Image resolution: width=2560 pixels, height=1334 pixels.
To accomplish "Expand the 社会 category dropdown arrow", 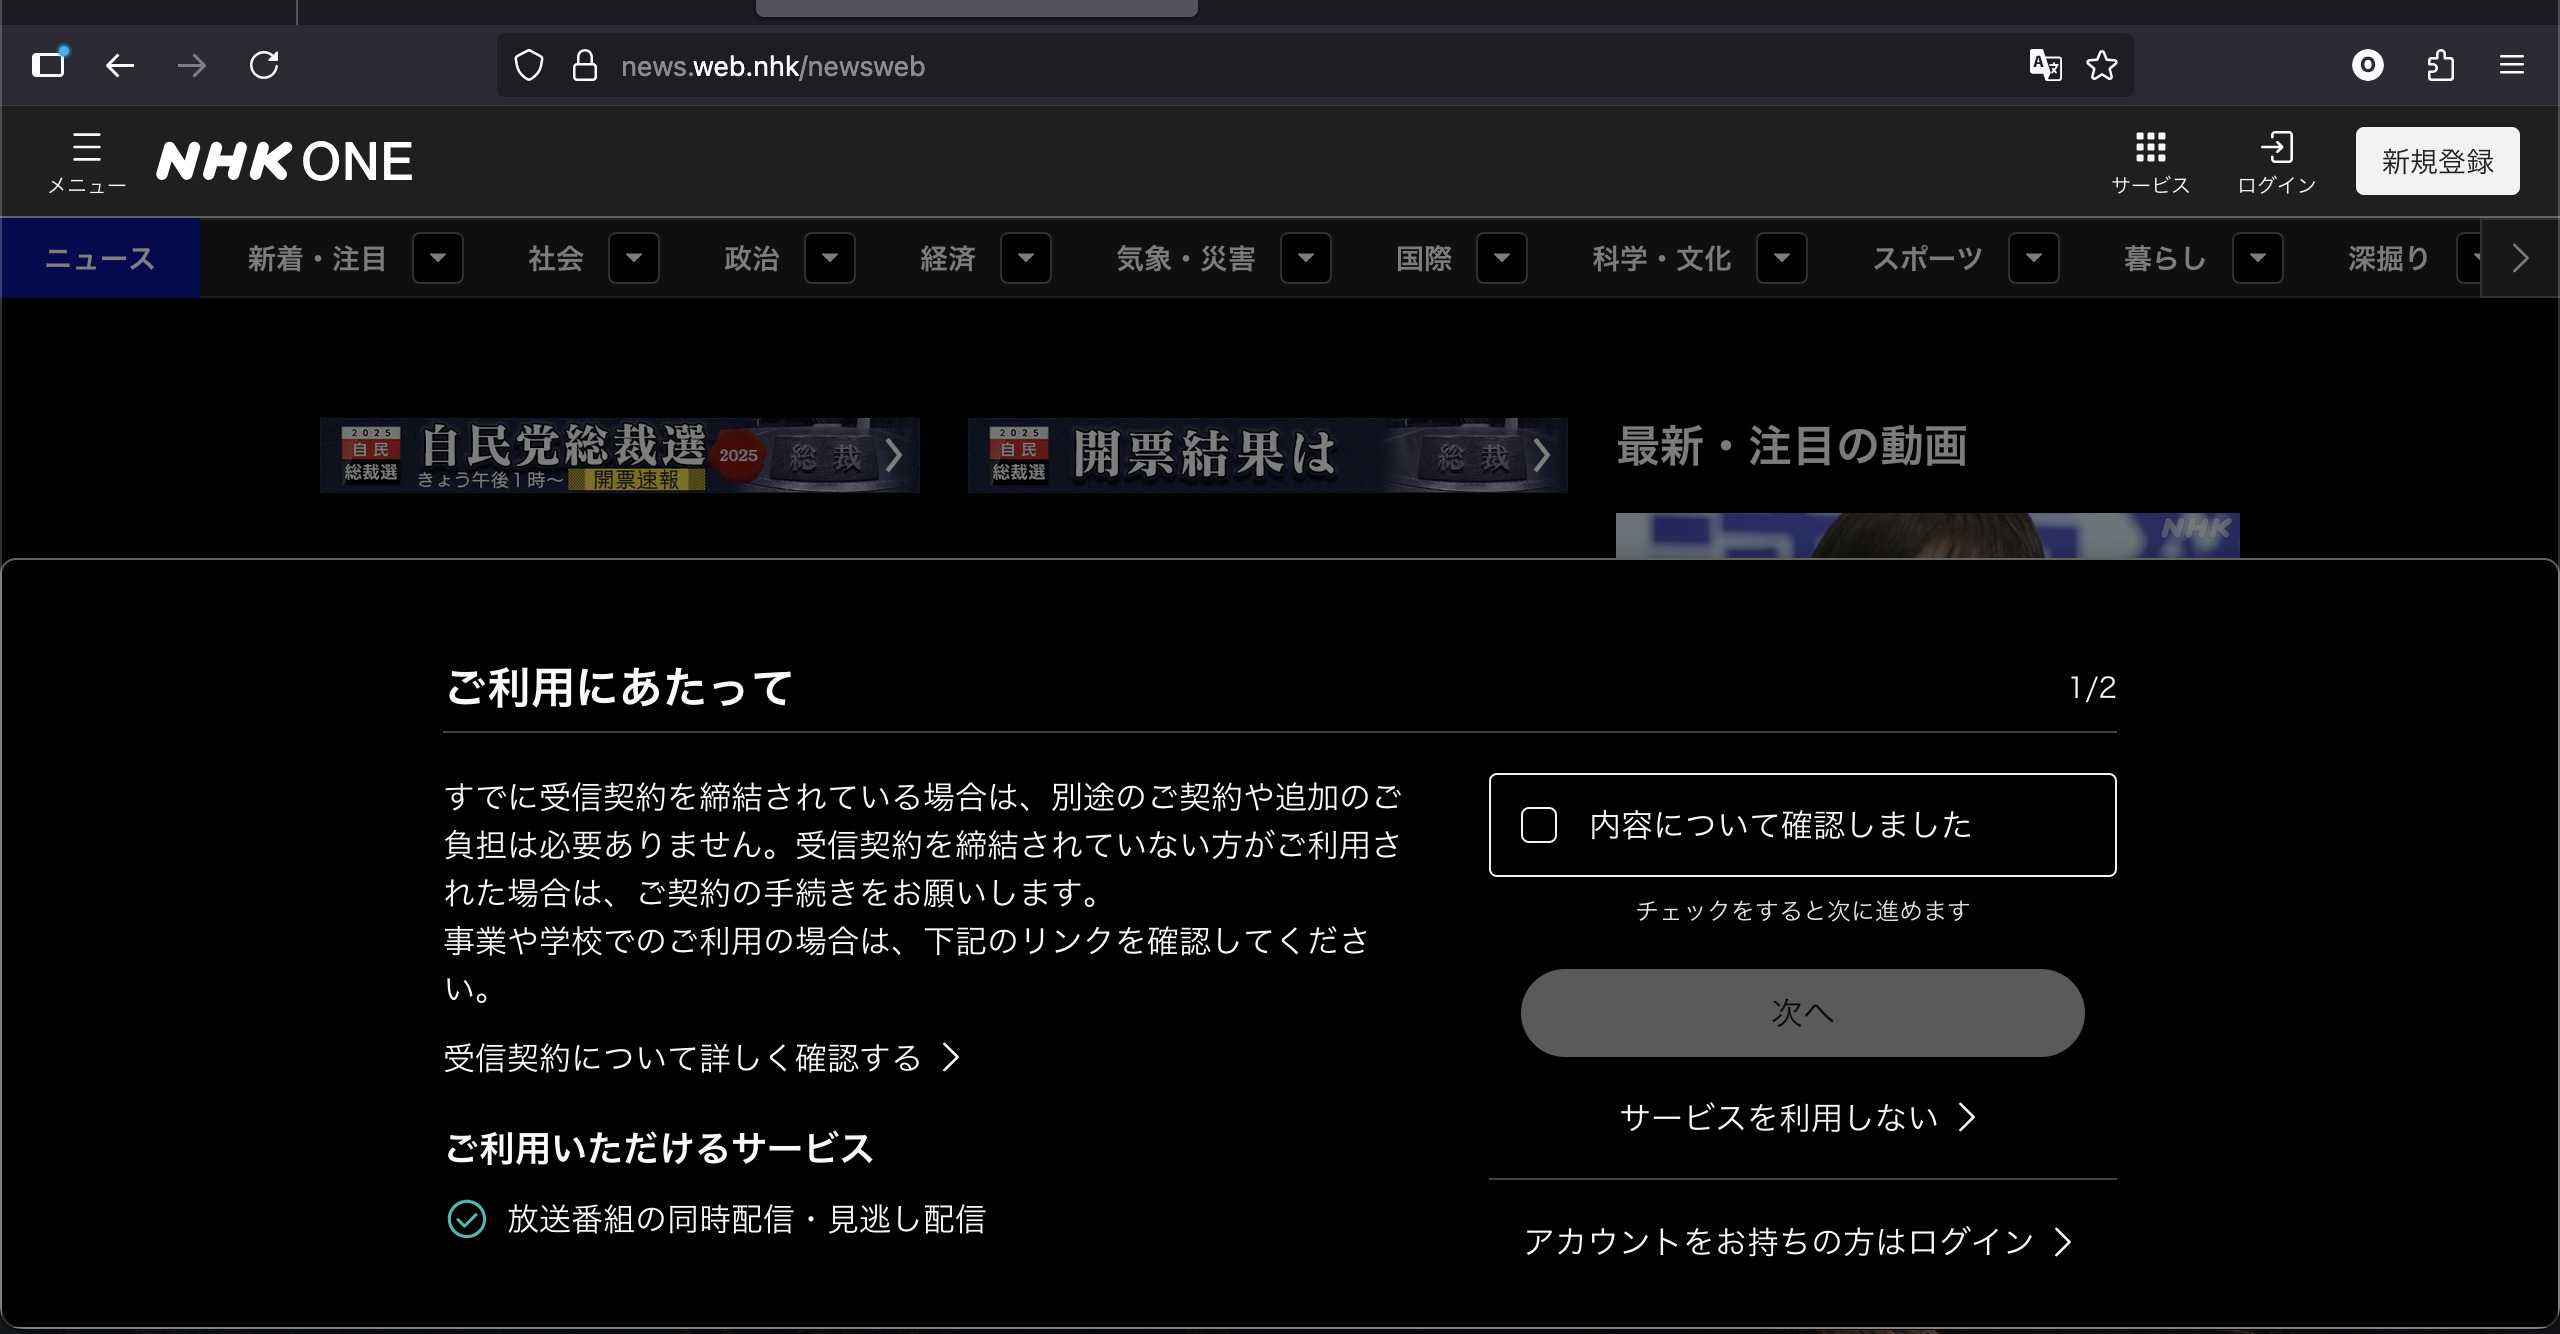I will (x=634, y=258).
